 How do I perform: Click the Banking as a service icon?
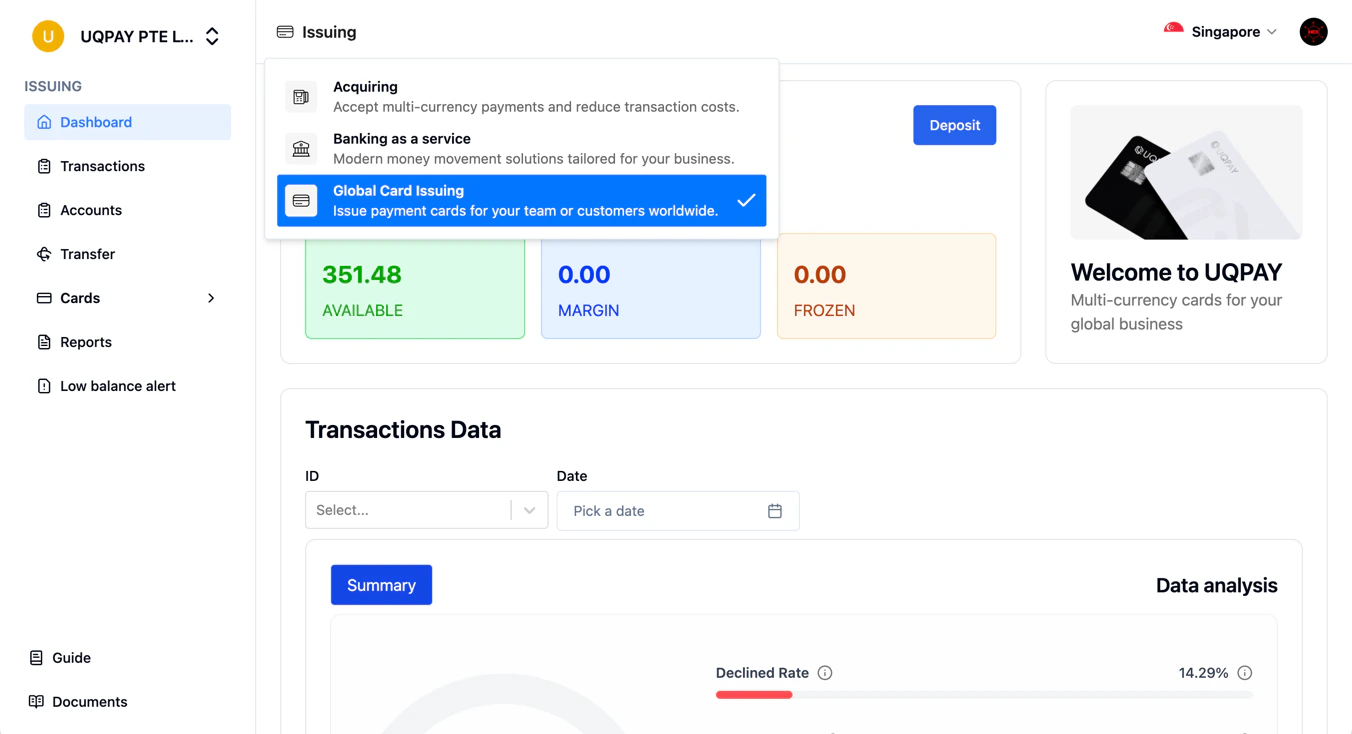tap(301, 148)
